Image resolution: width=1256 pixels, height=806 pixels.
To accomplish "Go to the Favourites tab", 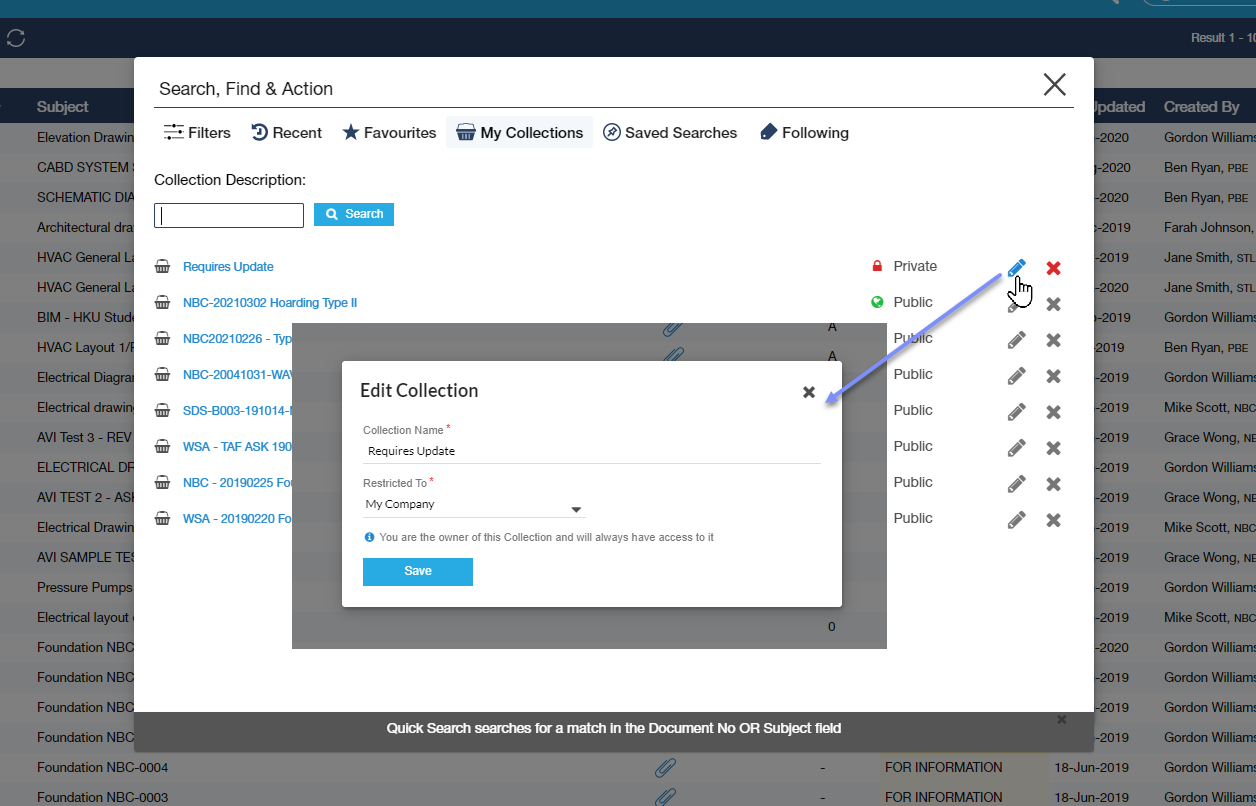I will [x=389, y=133].
